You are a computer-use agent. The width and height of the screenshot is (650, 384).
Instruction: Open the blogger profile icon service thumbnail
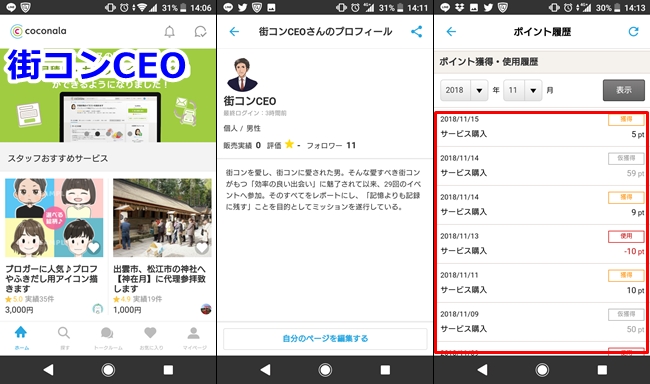54,218
